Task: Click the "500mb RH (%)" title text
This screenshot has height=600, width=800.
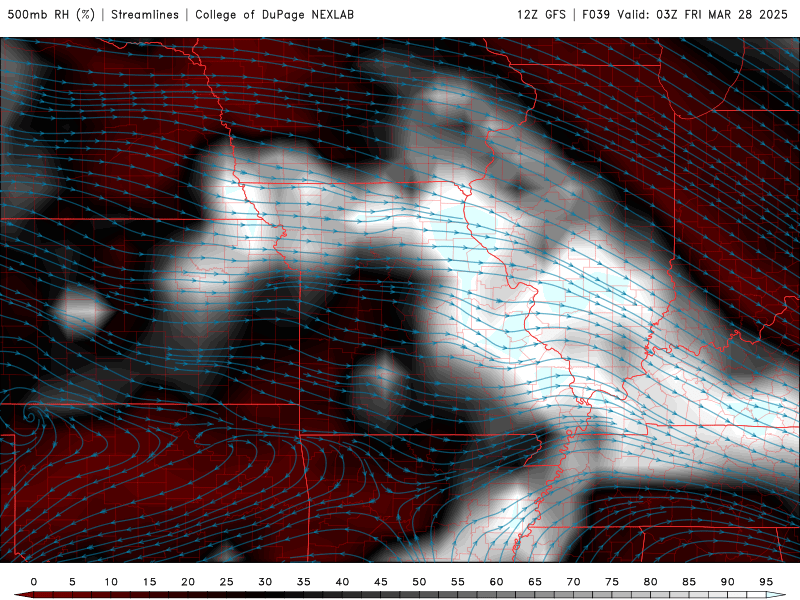Action: [51, 14]
